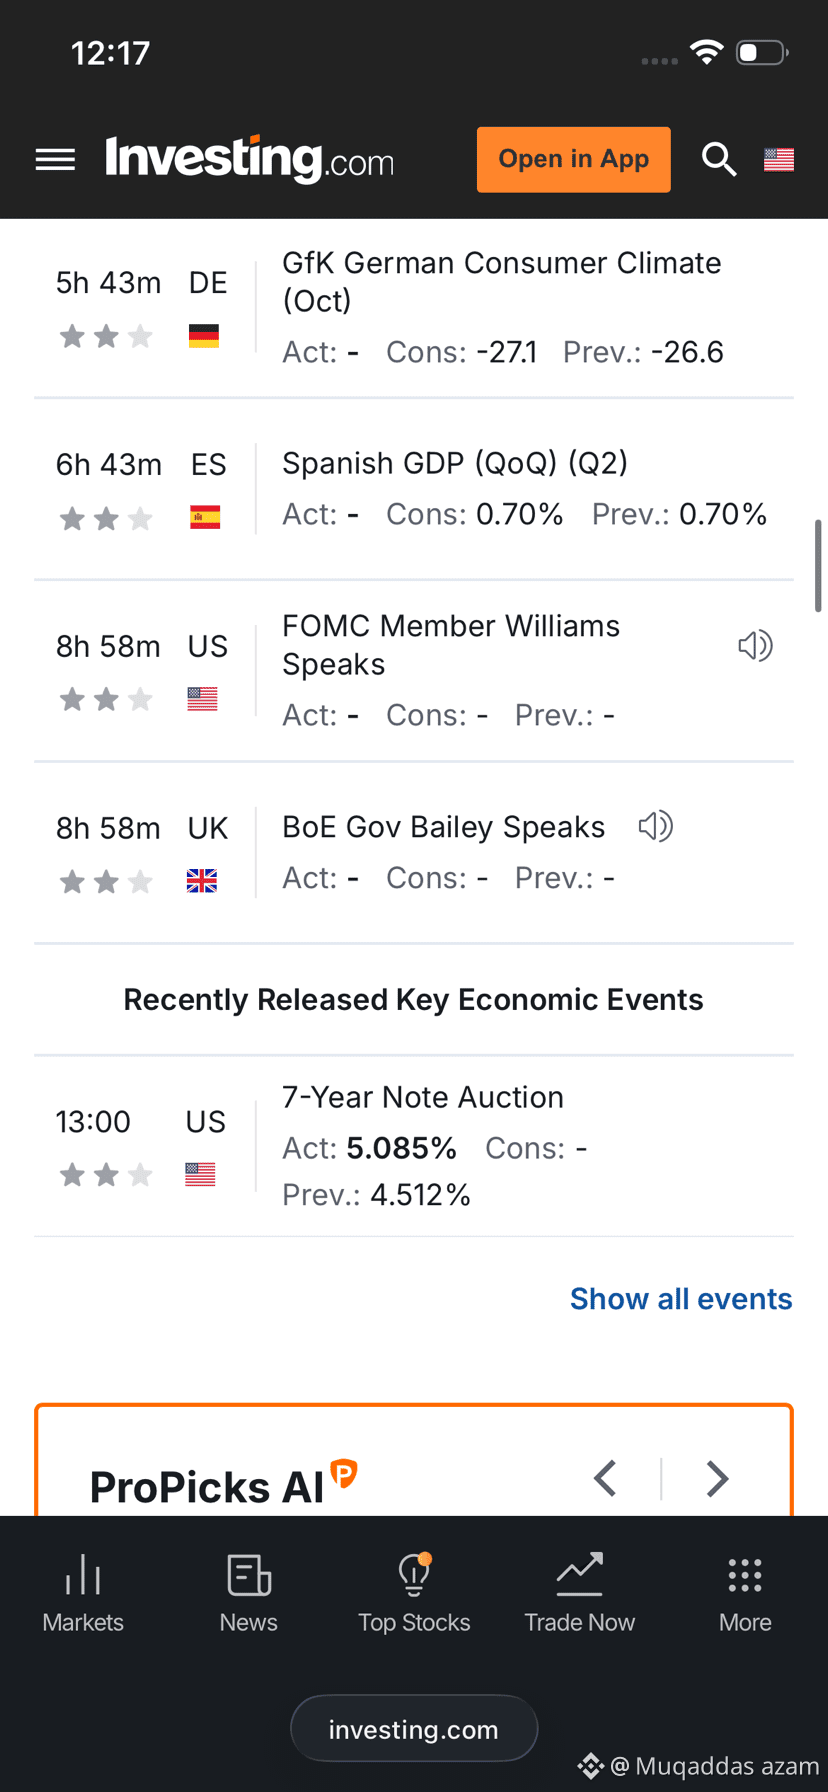Tap the search magnifier icon
Viewport: 828px width, 1792px height.
(719, 159)
